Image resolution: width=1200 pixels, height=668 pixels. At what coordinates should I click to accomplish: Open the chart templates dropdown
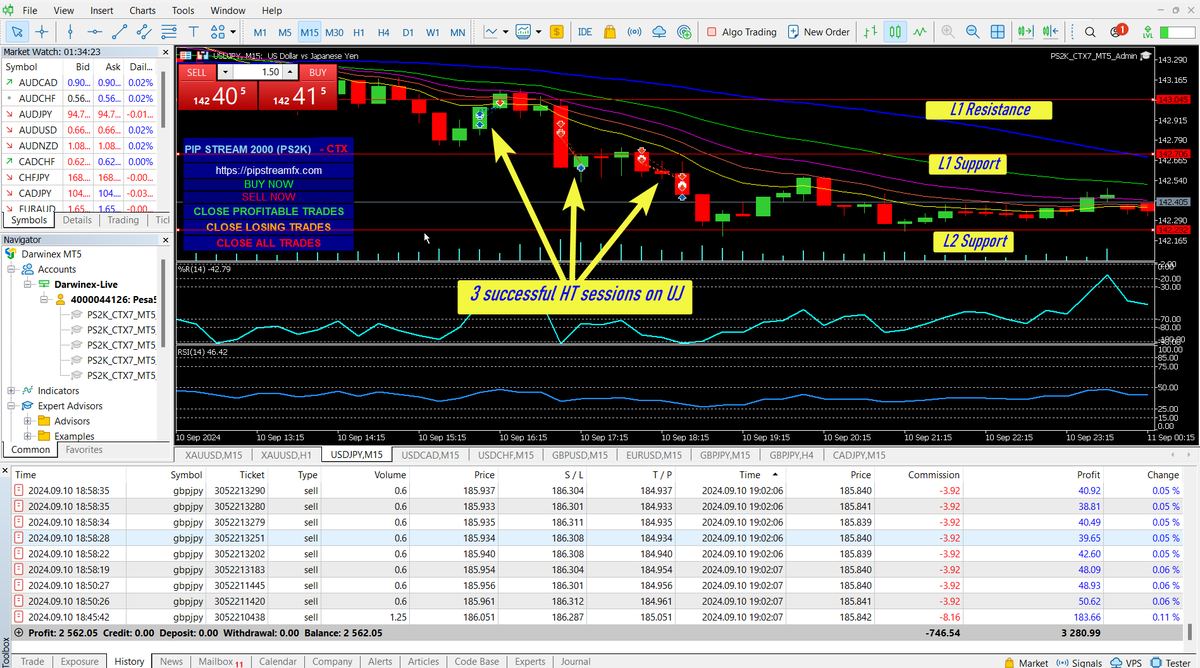pyautogui.click(x=538, y=32)
